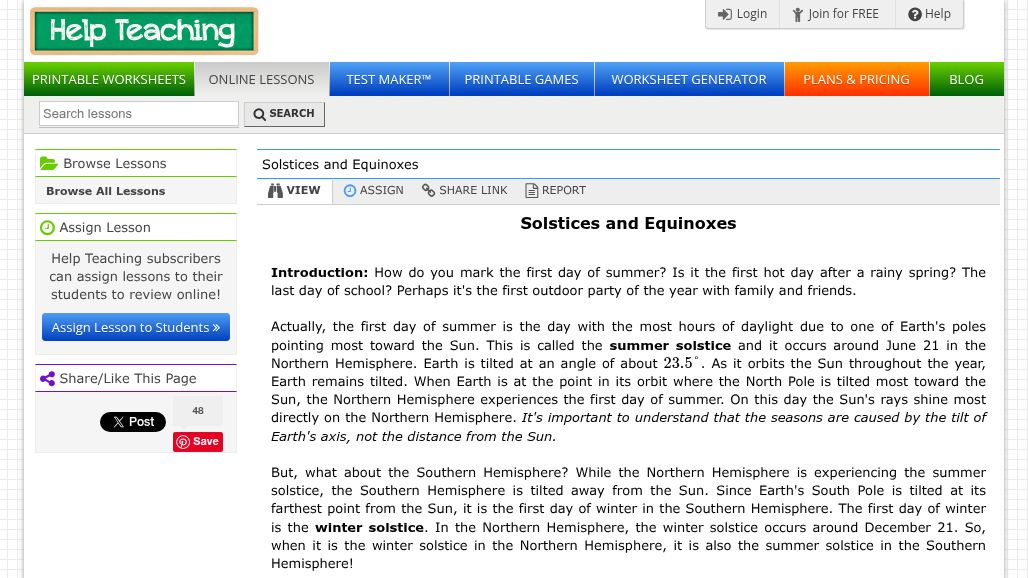Click the bold Solstices and Equinoxes title

(628, 223)
